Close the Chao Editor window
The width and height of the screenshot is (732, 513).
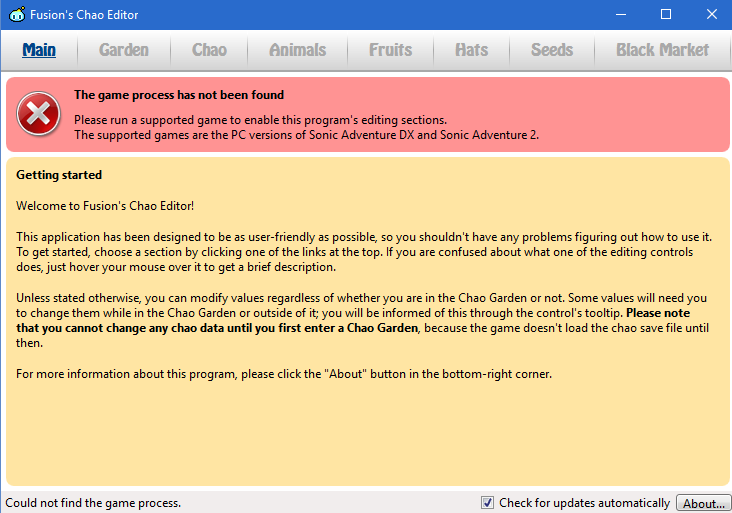(x=710, y=15)
